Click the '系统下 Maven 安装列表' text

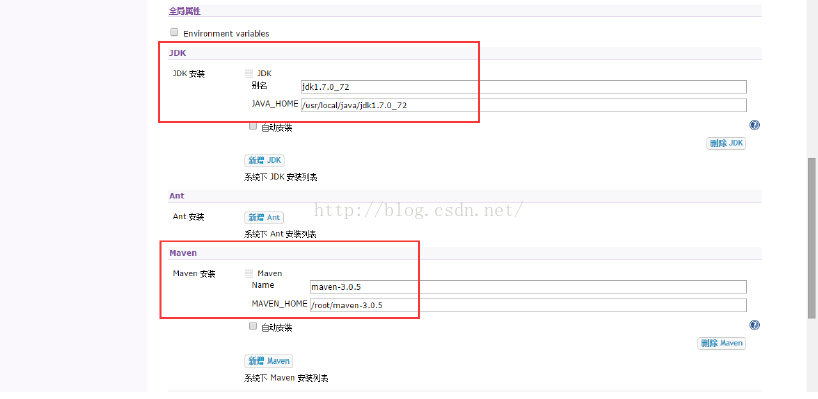286,378
